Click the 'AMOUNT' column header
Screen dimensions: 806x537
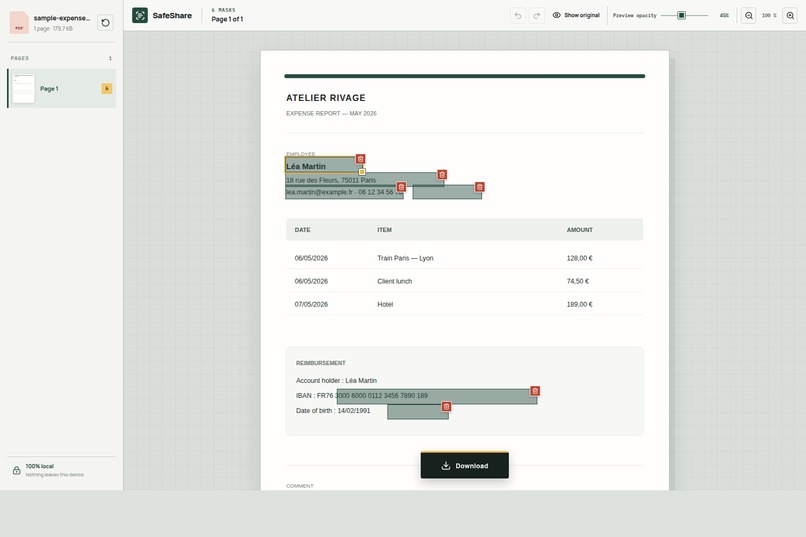tap(580, 230)
